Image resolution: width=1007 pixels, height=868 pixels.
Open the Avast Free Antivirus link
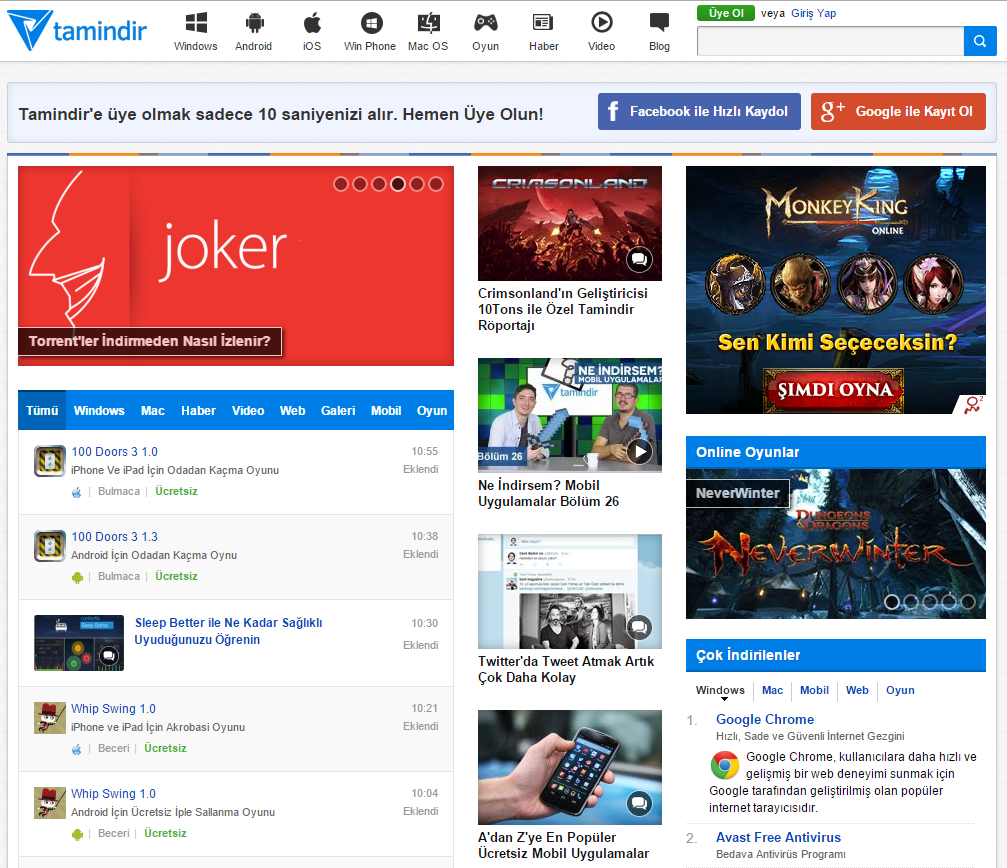[x=778, y=837]
